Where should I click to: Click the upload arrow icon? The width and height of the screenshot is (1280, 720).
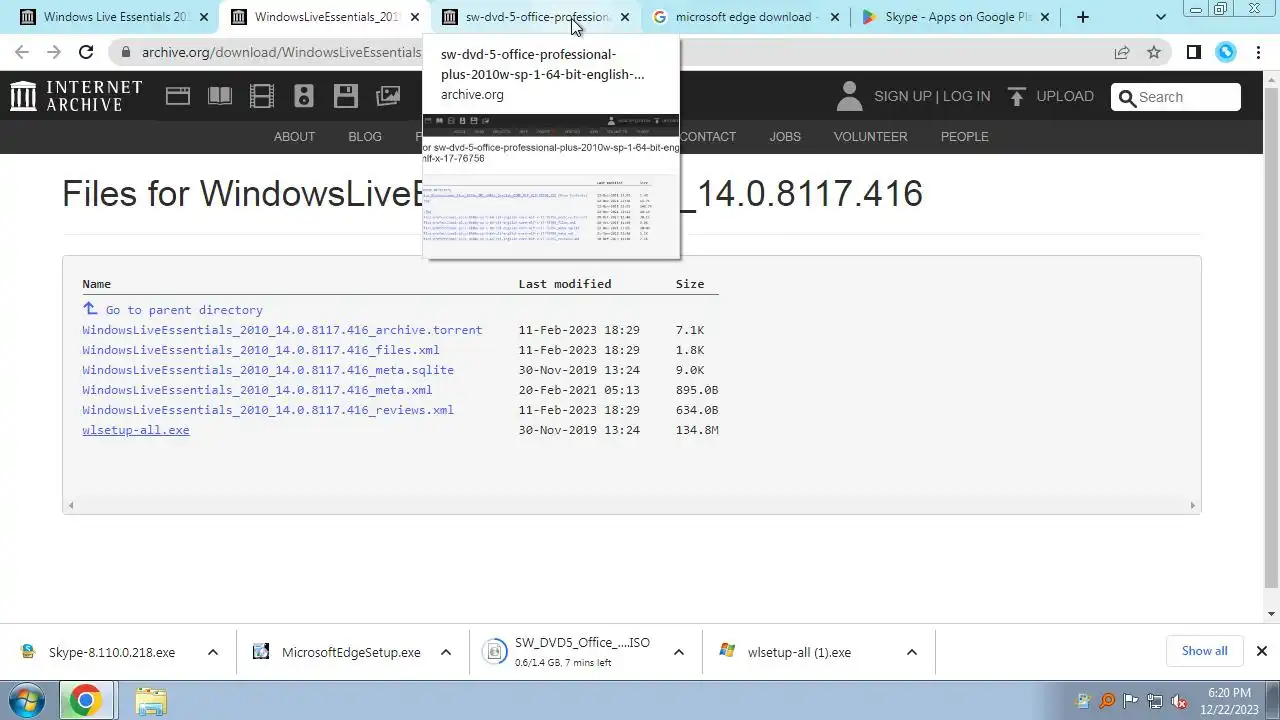pyautogui.click(x=1017, y=96)
